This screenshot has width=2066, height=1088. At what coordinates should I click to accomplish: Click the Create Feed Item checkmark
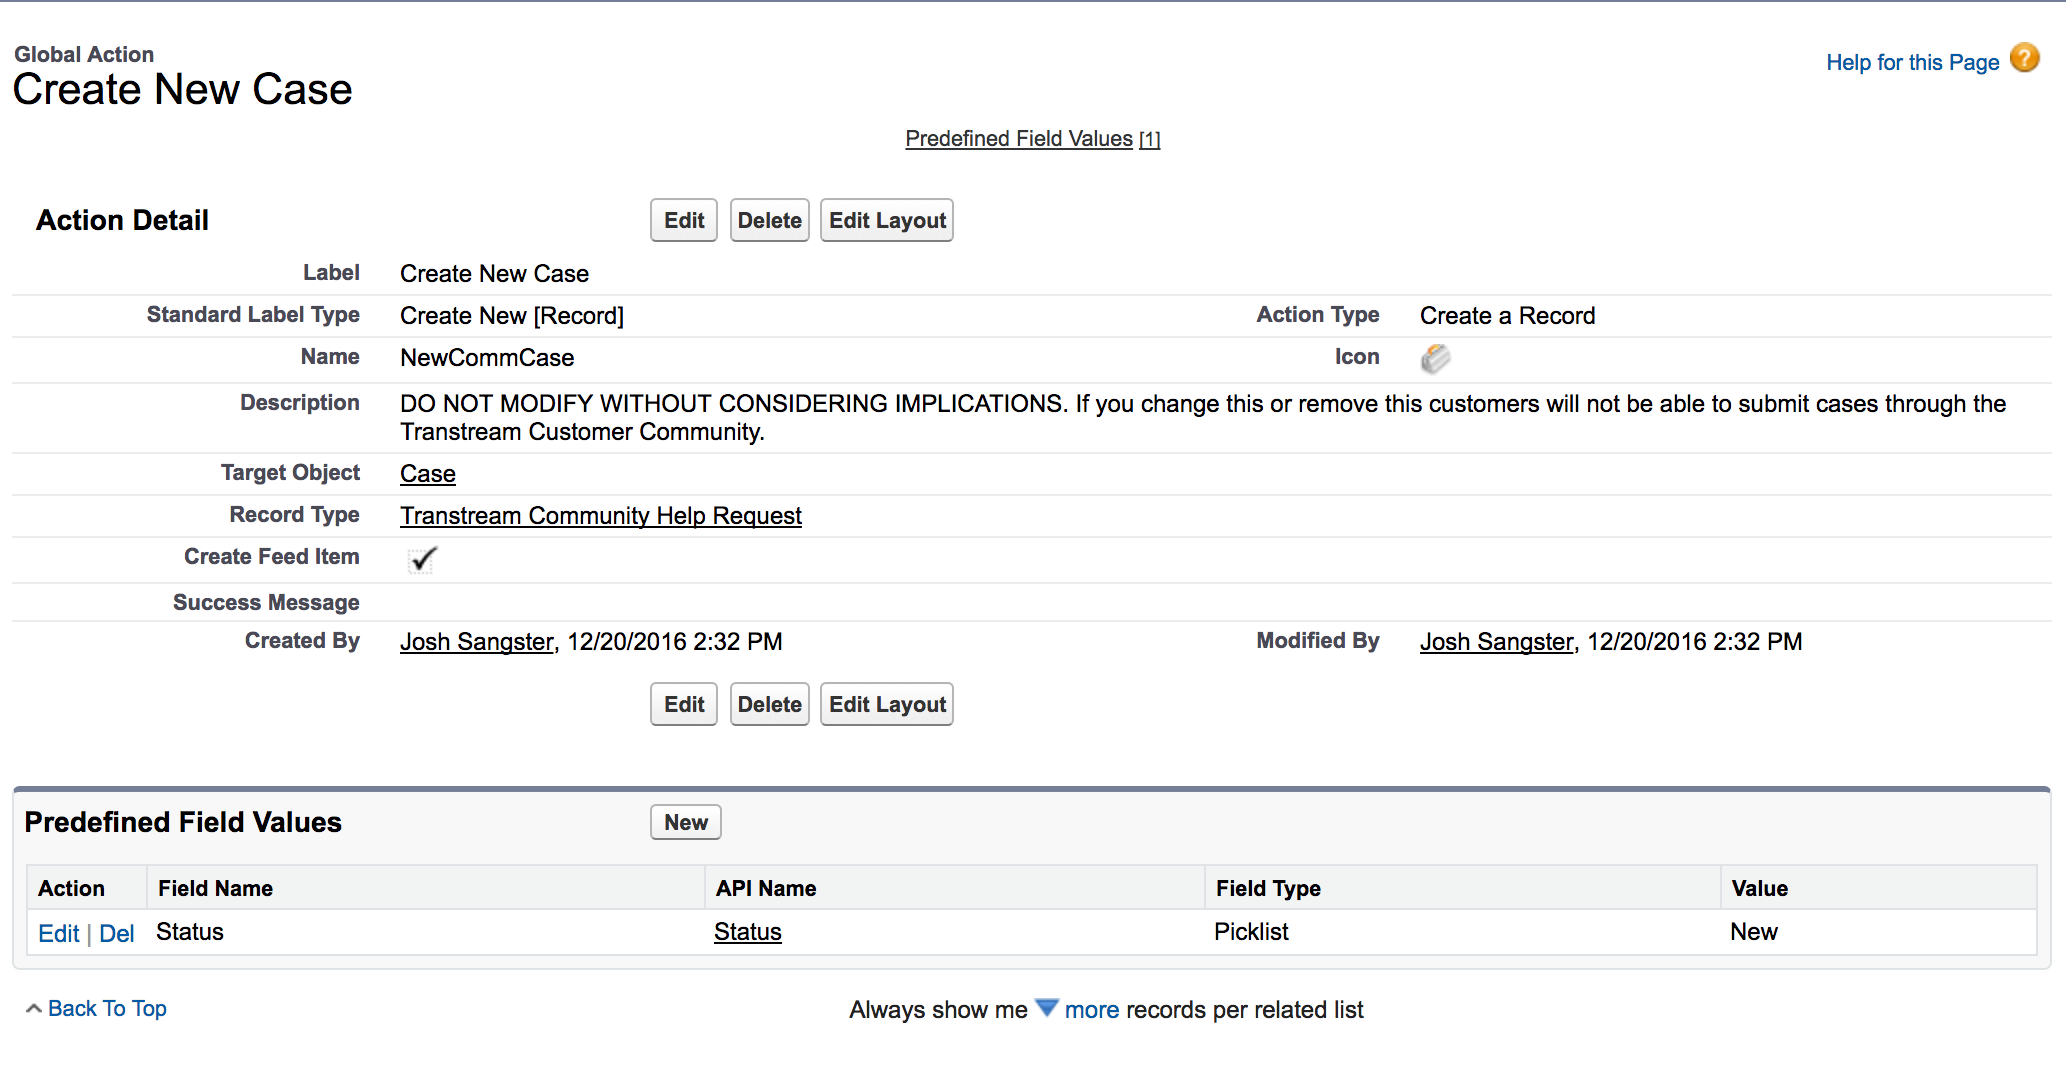(423, 559)
